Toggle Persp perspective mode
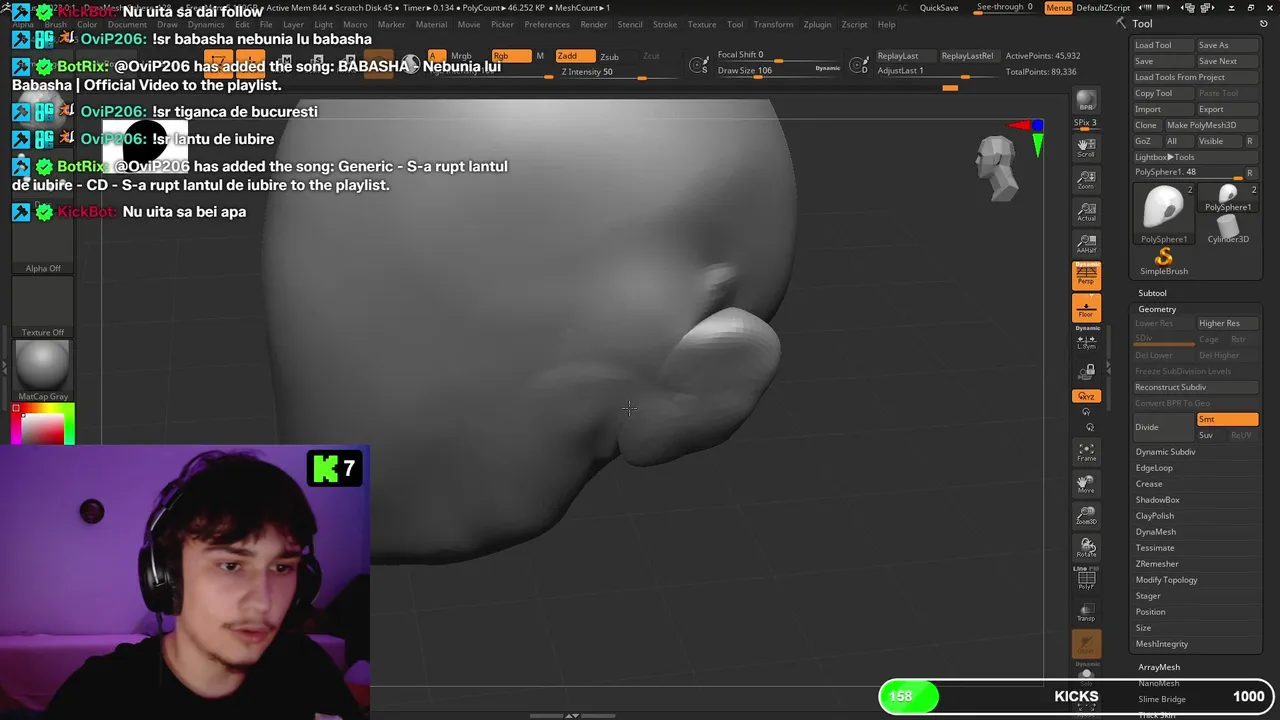1280x720 pixels. pyautogui.click(x=1086, y=275)
